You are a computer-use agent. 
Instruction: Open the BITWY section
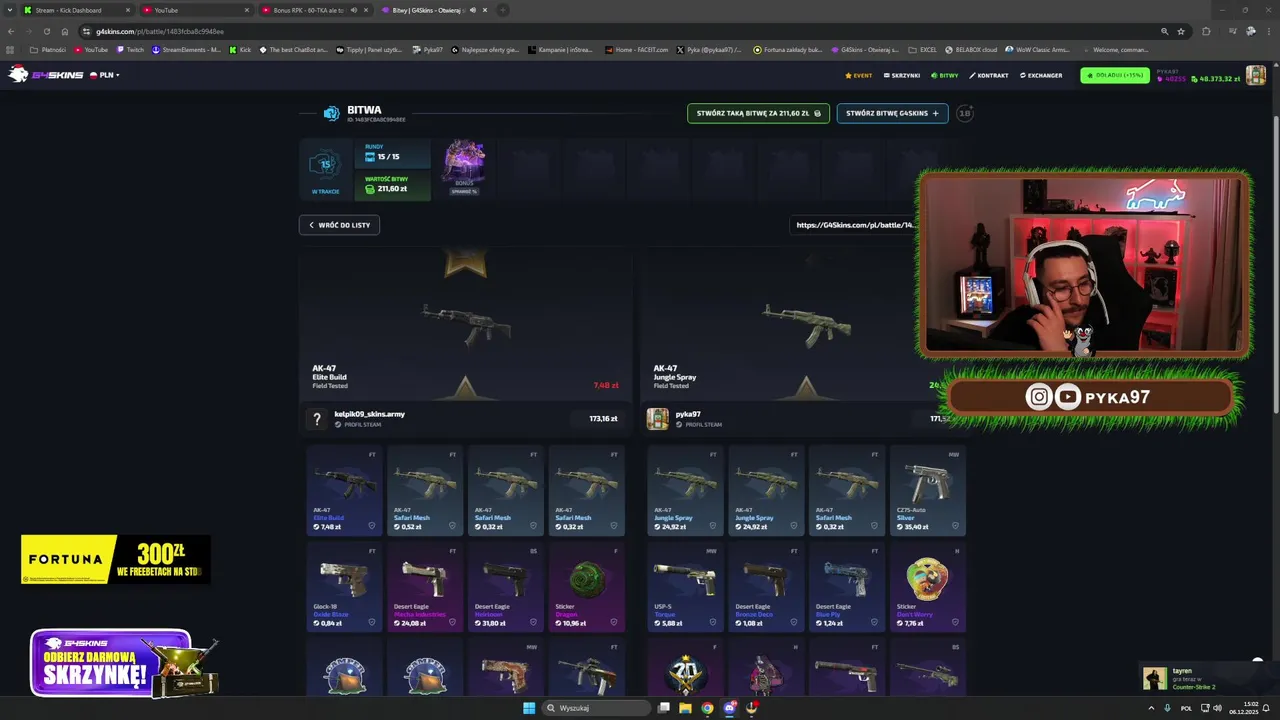coord(945,75)
